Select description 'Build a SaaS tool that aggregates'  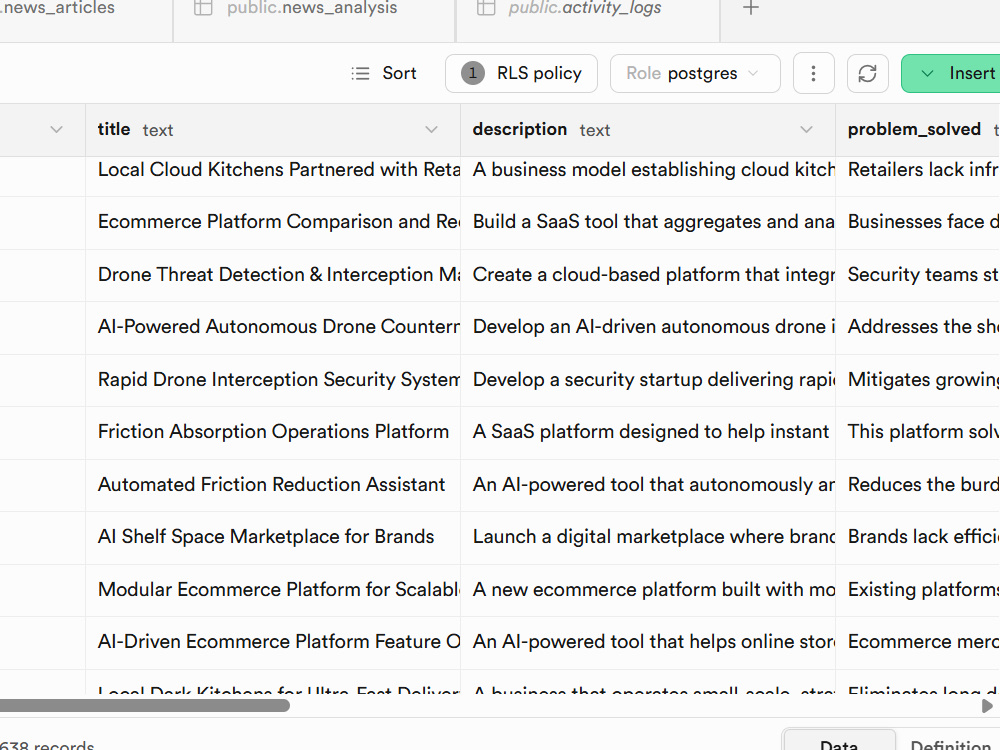(648, 222)
